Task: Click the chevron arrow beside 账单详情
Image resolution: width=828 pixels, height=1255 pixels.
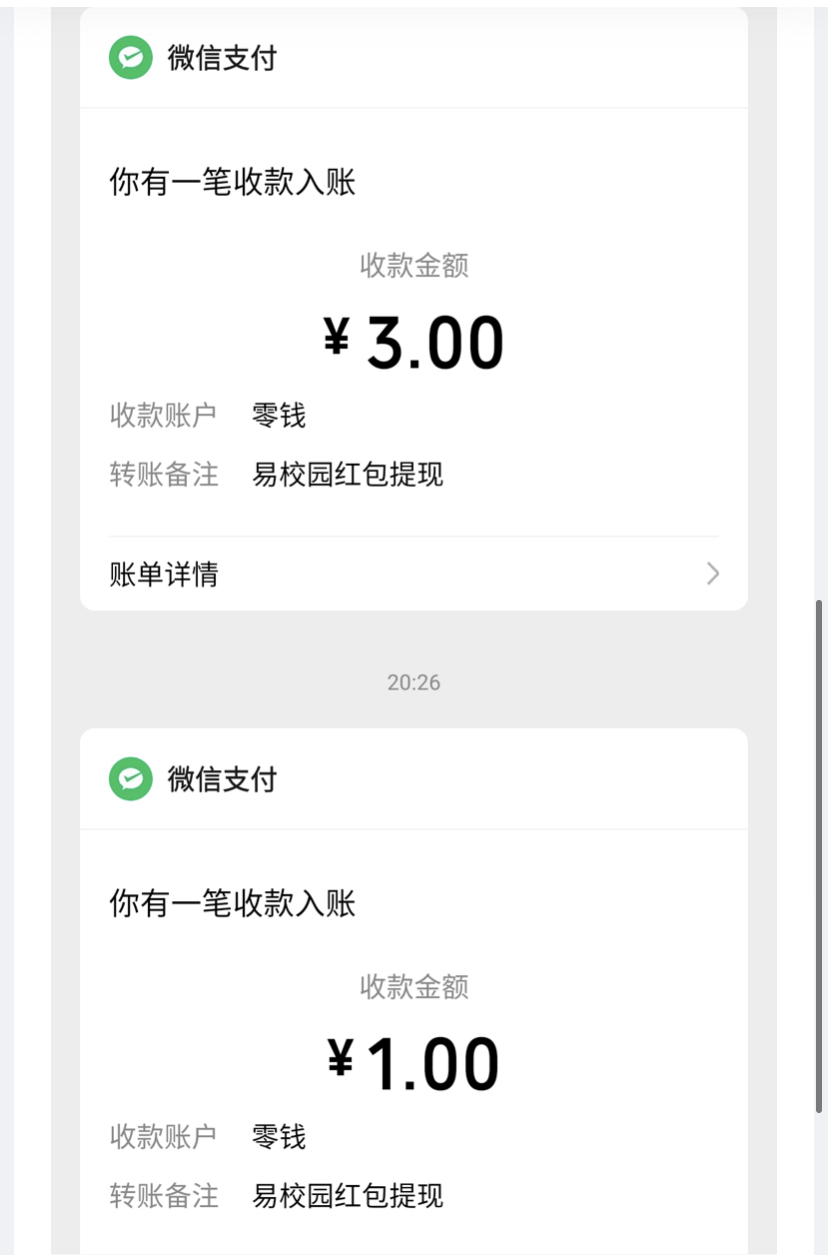Action: [x=712, y=573]
